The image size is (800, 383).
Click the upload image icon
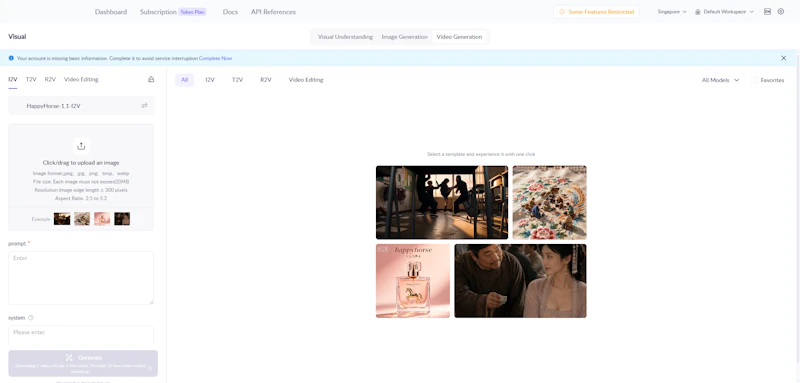(x=81, y=146)
